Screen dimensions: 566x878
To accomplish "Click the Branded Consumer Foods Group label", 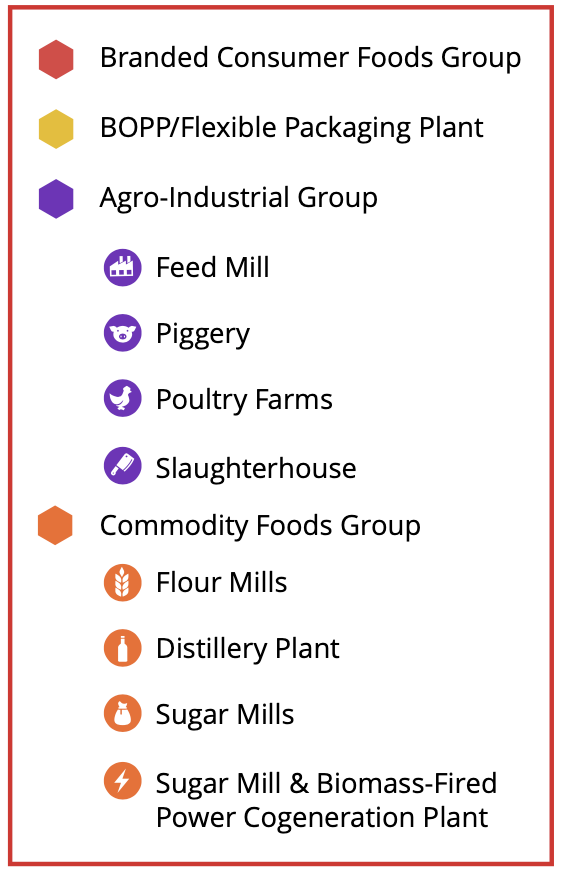I will click(310, 58).
